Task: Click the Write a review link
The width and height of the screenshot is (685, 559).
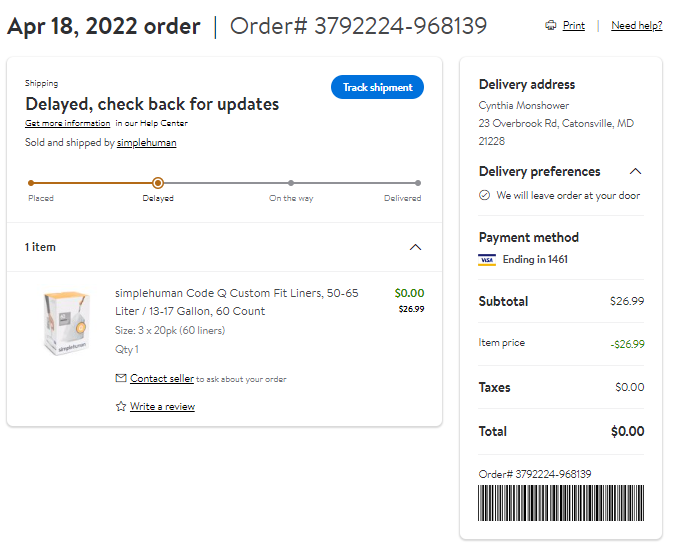Action: click(162, 407)
